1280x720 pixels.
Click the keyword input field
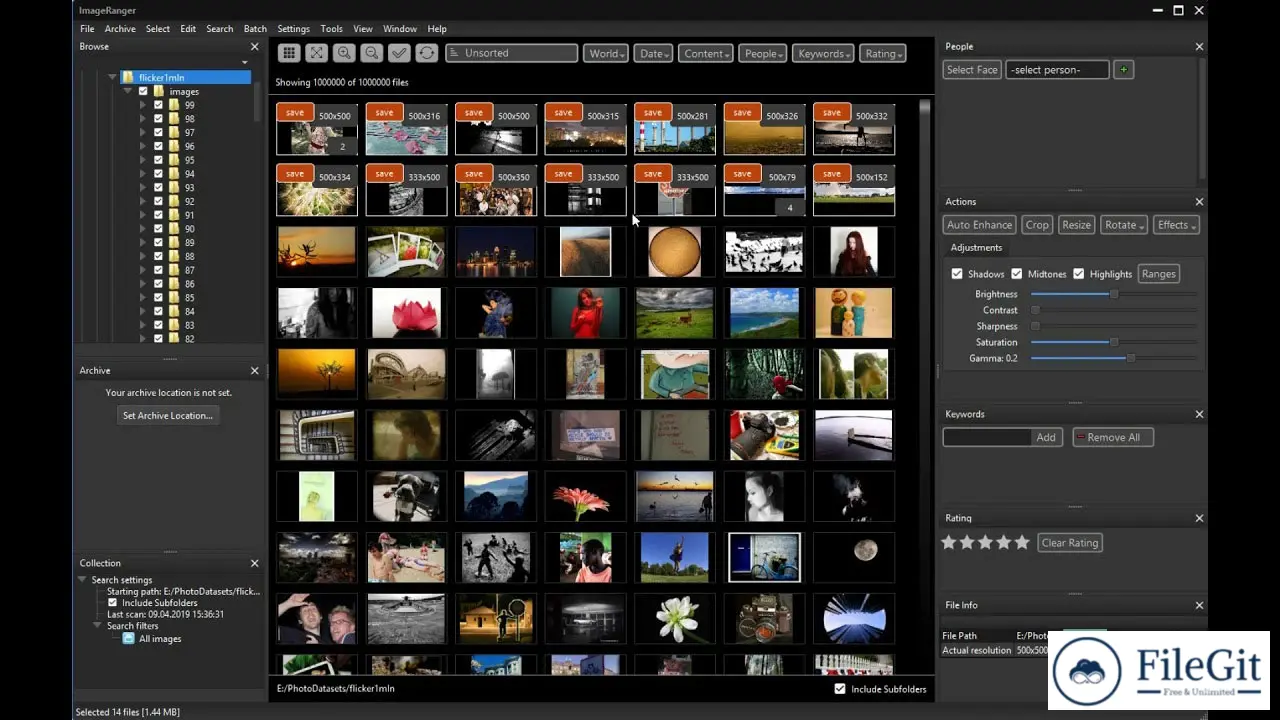coord(987,437)
